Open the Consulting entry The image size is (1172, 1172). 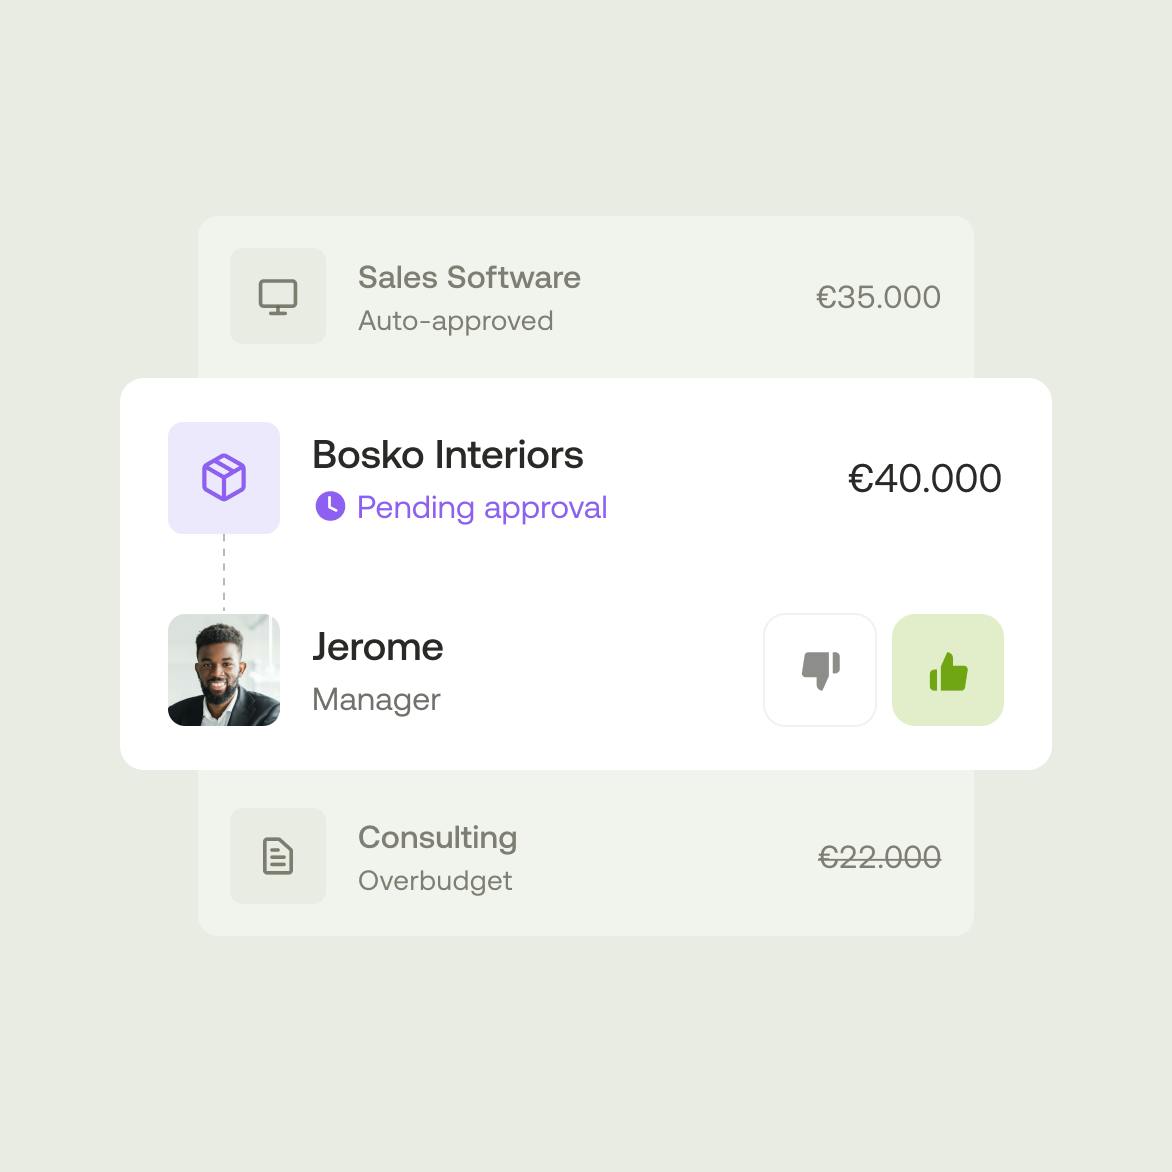[x=437, y=837]
